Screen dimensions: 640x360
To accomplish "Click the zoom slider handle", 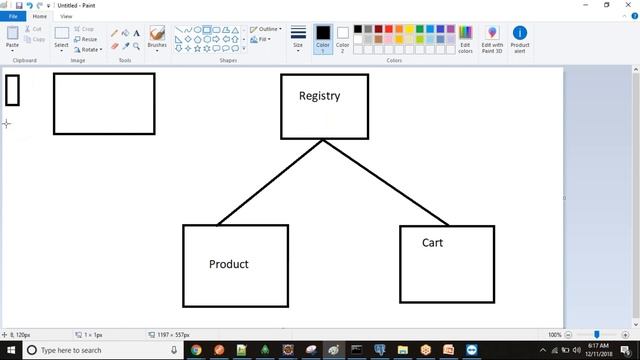I will [x=597, y=335].
